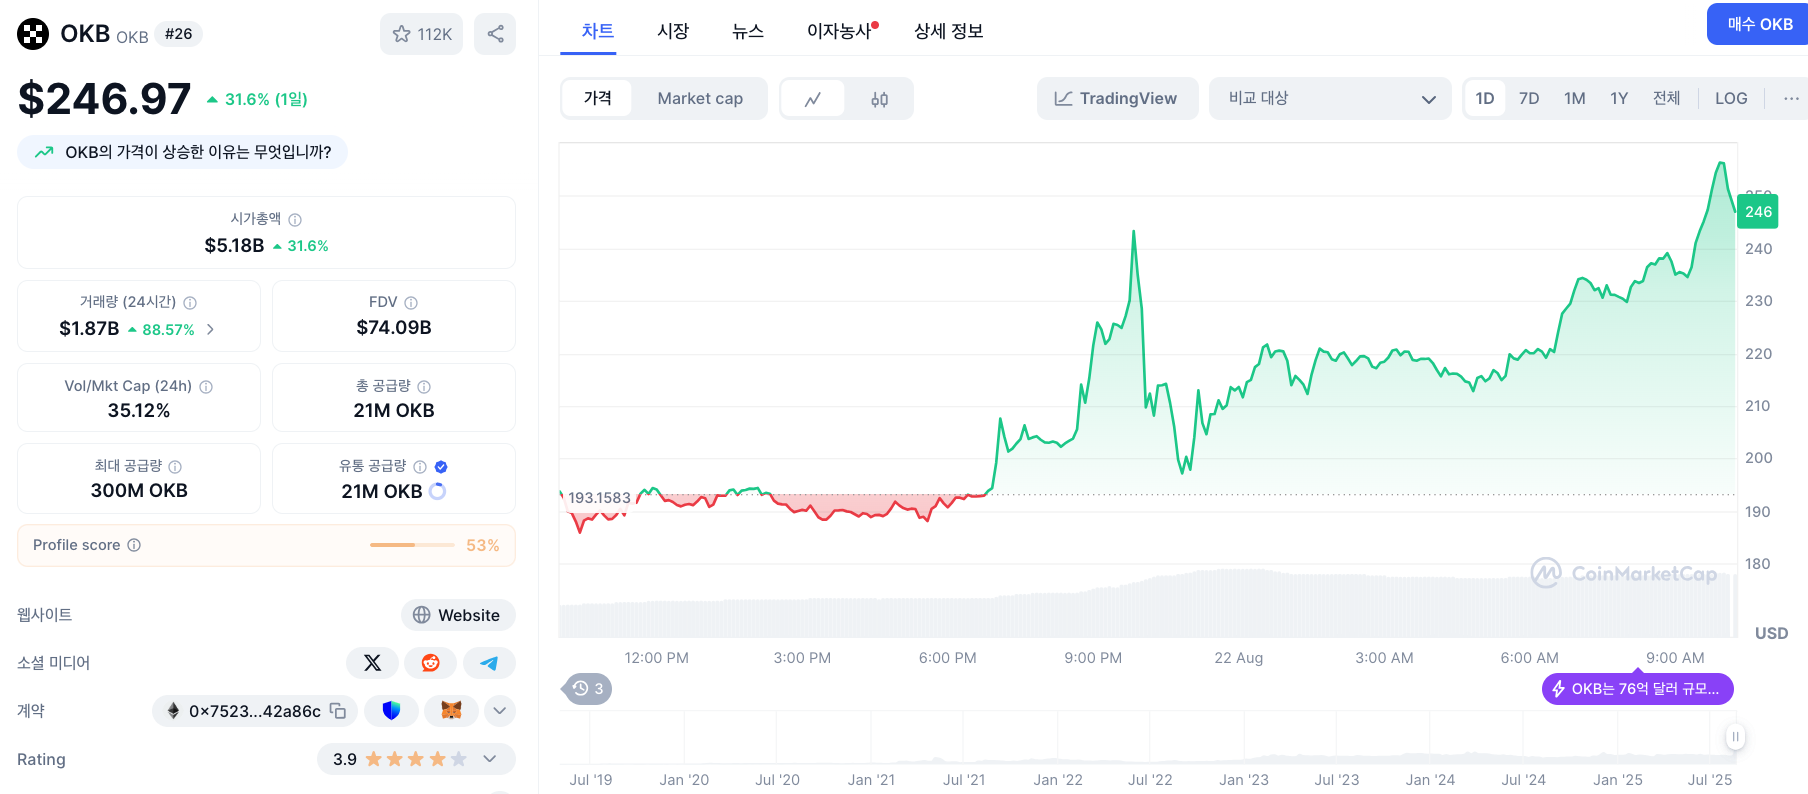Open info tooltip for Vol/Mkt Cap (24h)
The image size is (1808, 794).
pyautogui.click(x=206, y=387)
